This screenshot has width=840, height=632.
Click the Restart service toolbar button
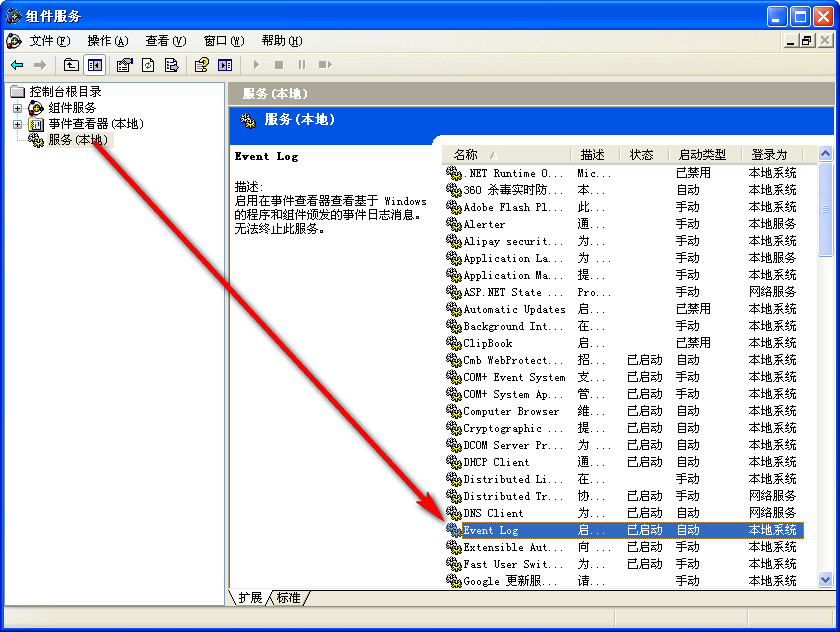(325, 65)
